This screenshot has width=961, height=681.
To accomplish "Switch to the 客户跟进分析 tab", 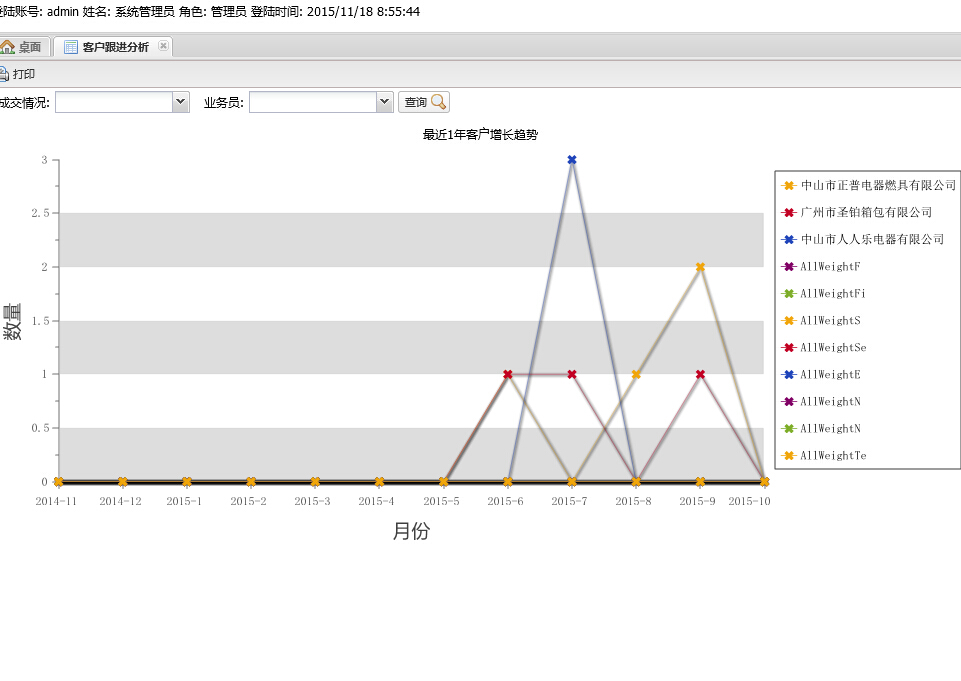I will (115, 47).
